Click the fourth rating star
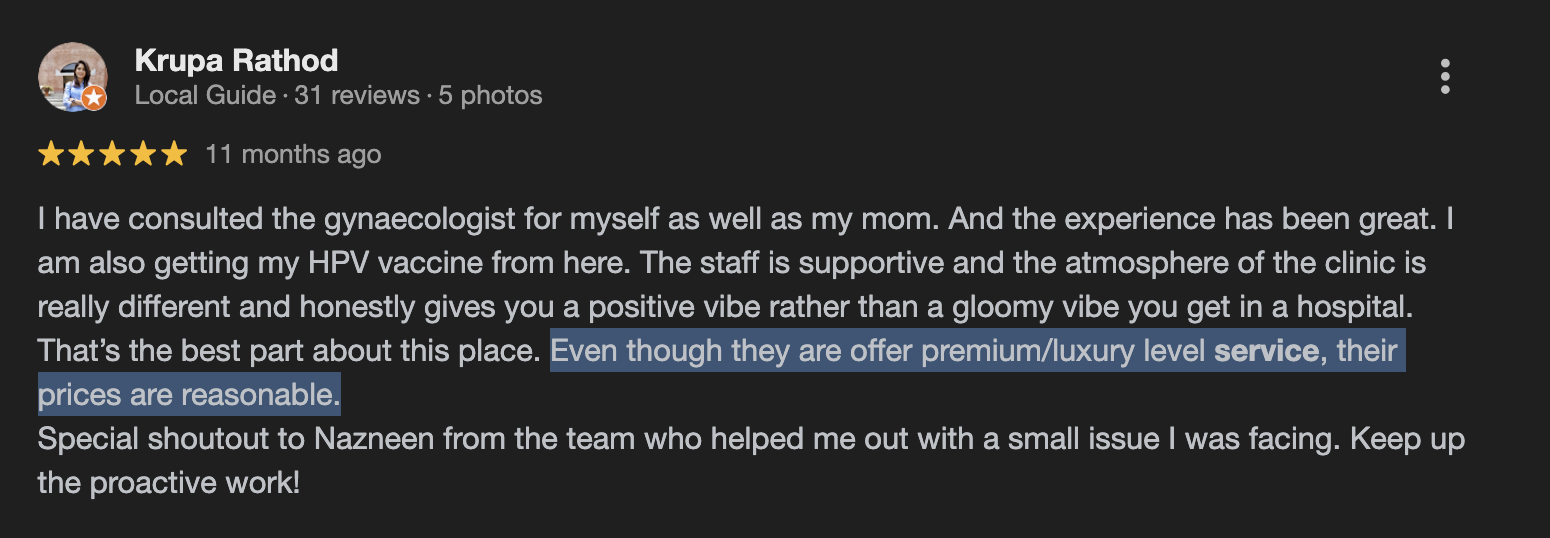 pos(143,154)
